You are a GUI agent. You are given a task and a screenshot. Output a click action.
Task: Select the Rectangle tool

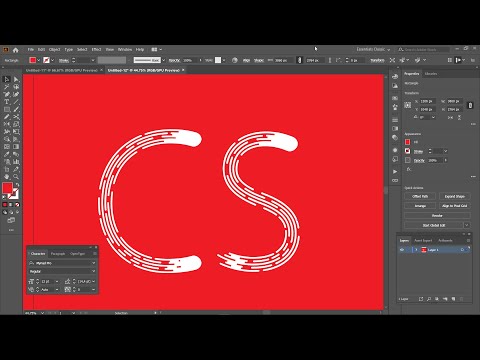7,109
